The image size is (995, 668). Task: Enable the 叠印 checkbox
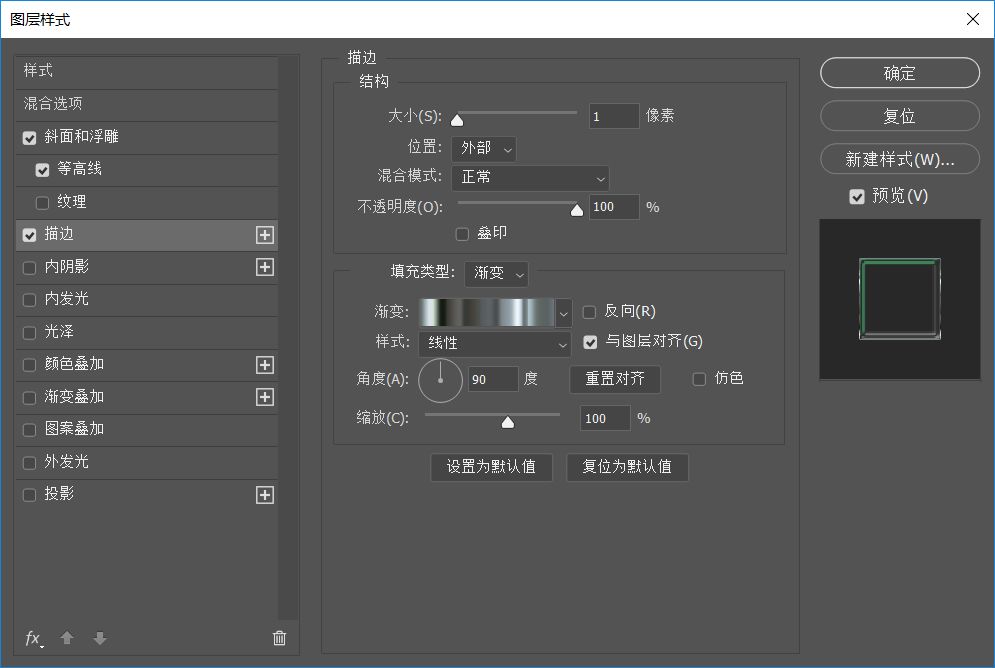pyautogui.click(x=462, y=234)
